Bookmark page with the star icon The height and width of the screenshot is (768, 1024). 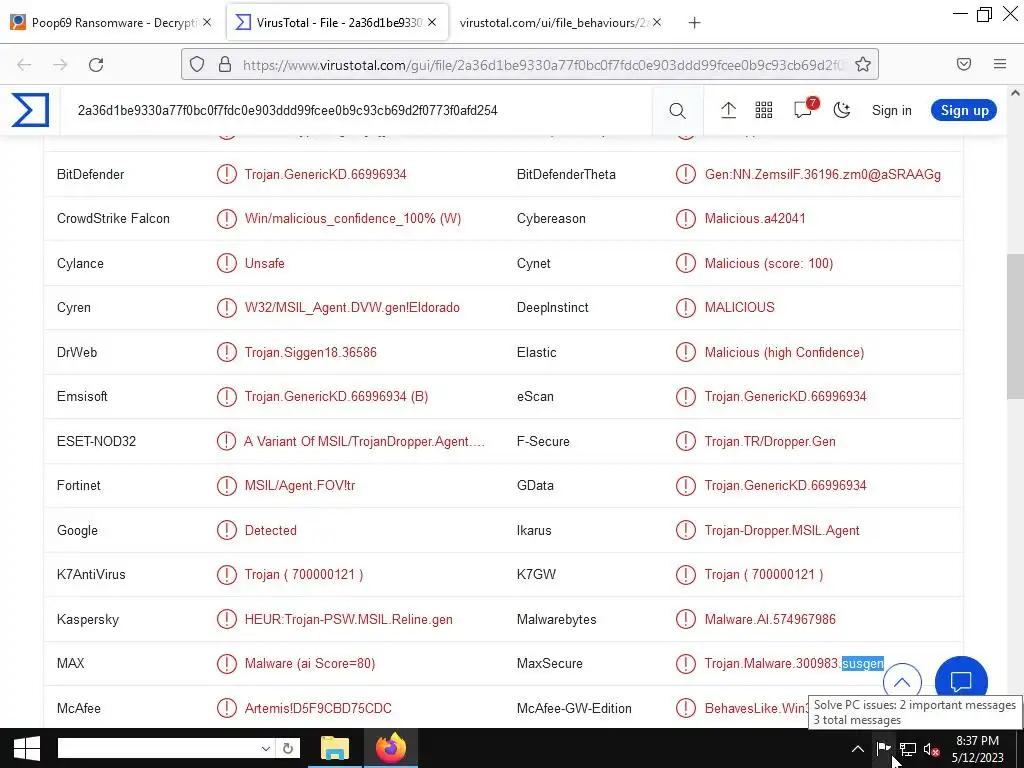[863, 64]
